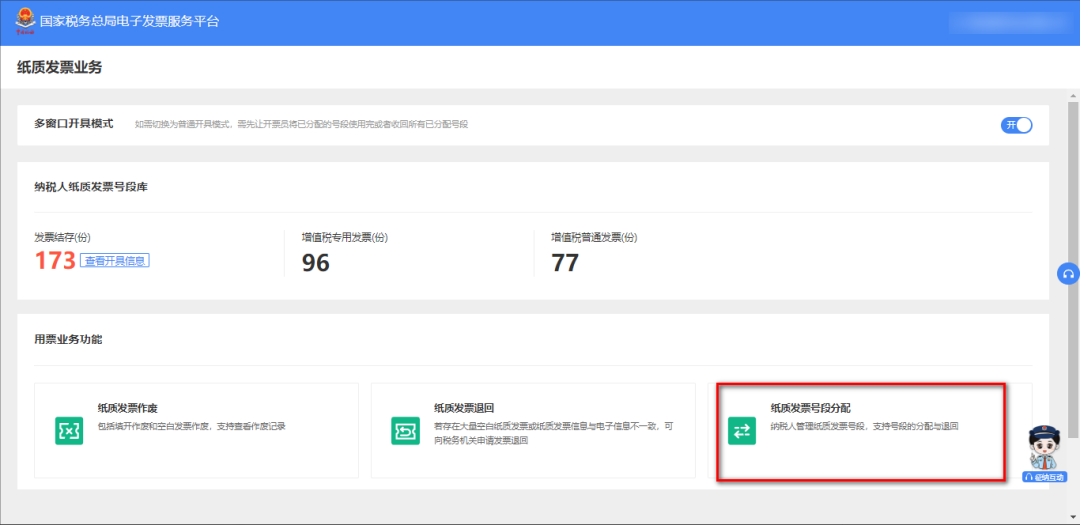Click the 增值税普通发票 count of 77

pos(565,263)
